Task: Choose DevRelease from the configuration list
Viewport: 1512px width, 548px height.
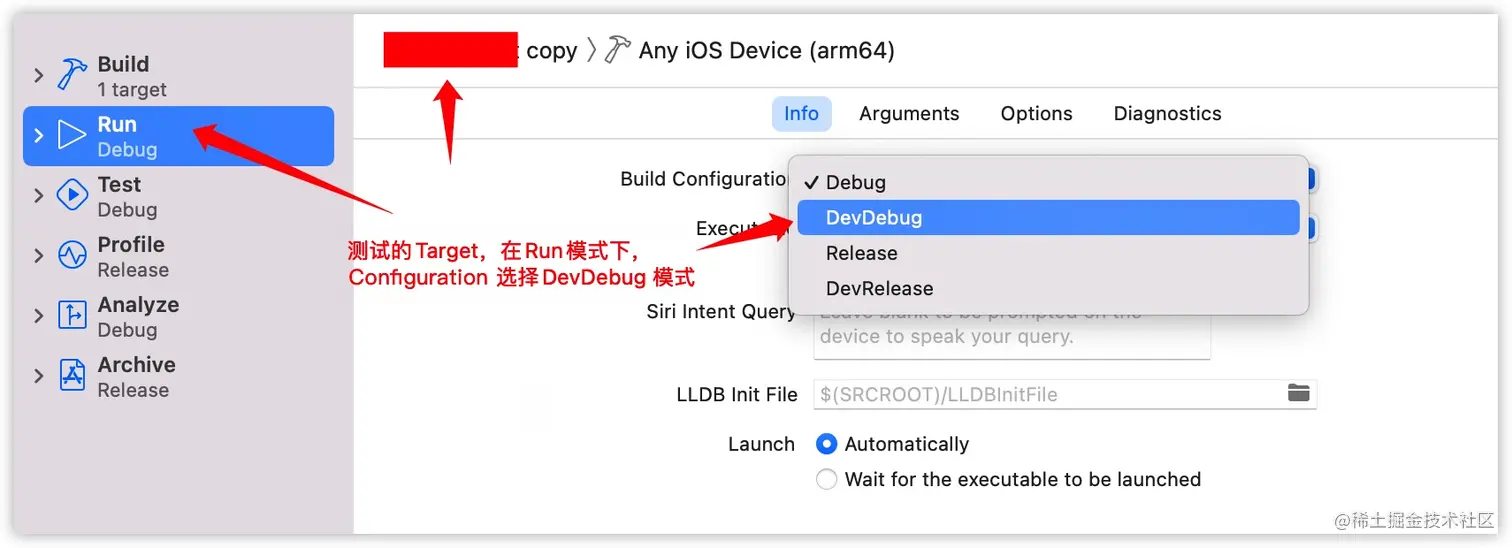Action: [x=1048, y=288]
